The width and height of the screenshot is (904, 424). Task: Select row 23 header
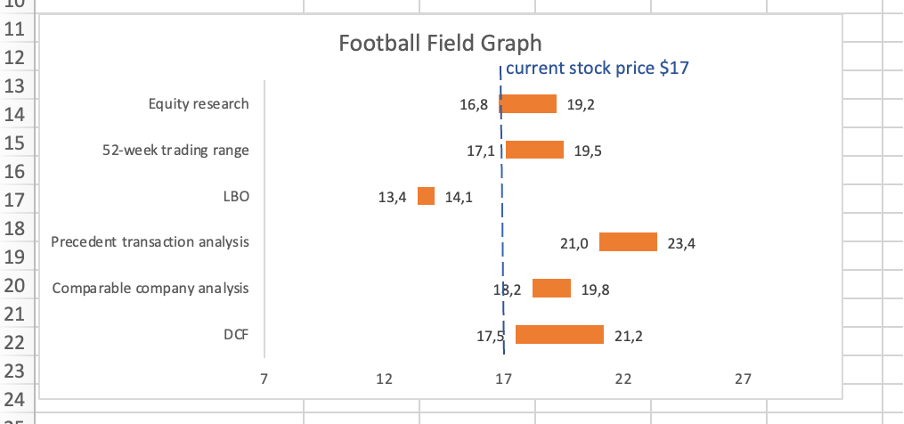(17, 373)
